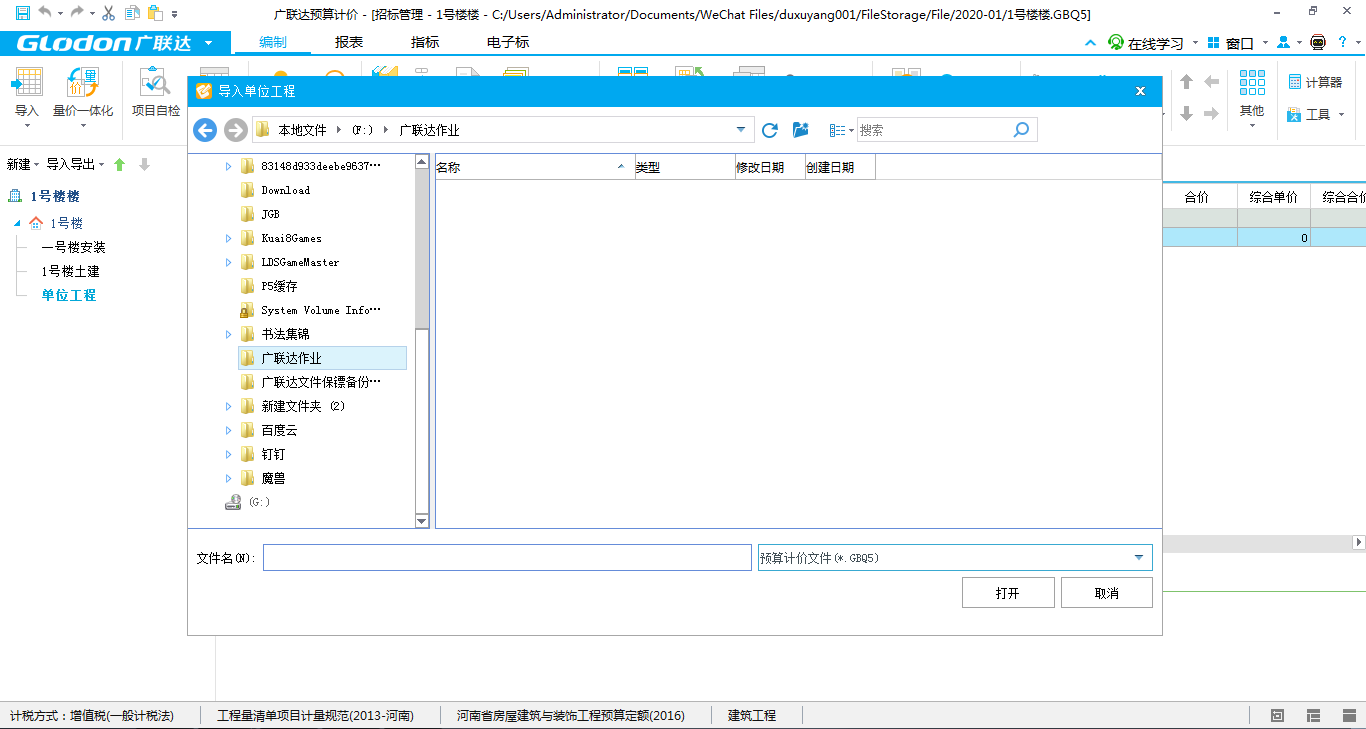The width and height of the screenshot is (1366, 729).
Task: Click the gray move-down arrow in ribbon
Action: [1187, 114]
